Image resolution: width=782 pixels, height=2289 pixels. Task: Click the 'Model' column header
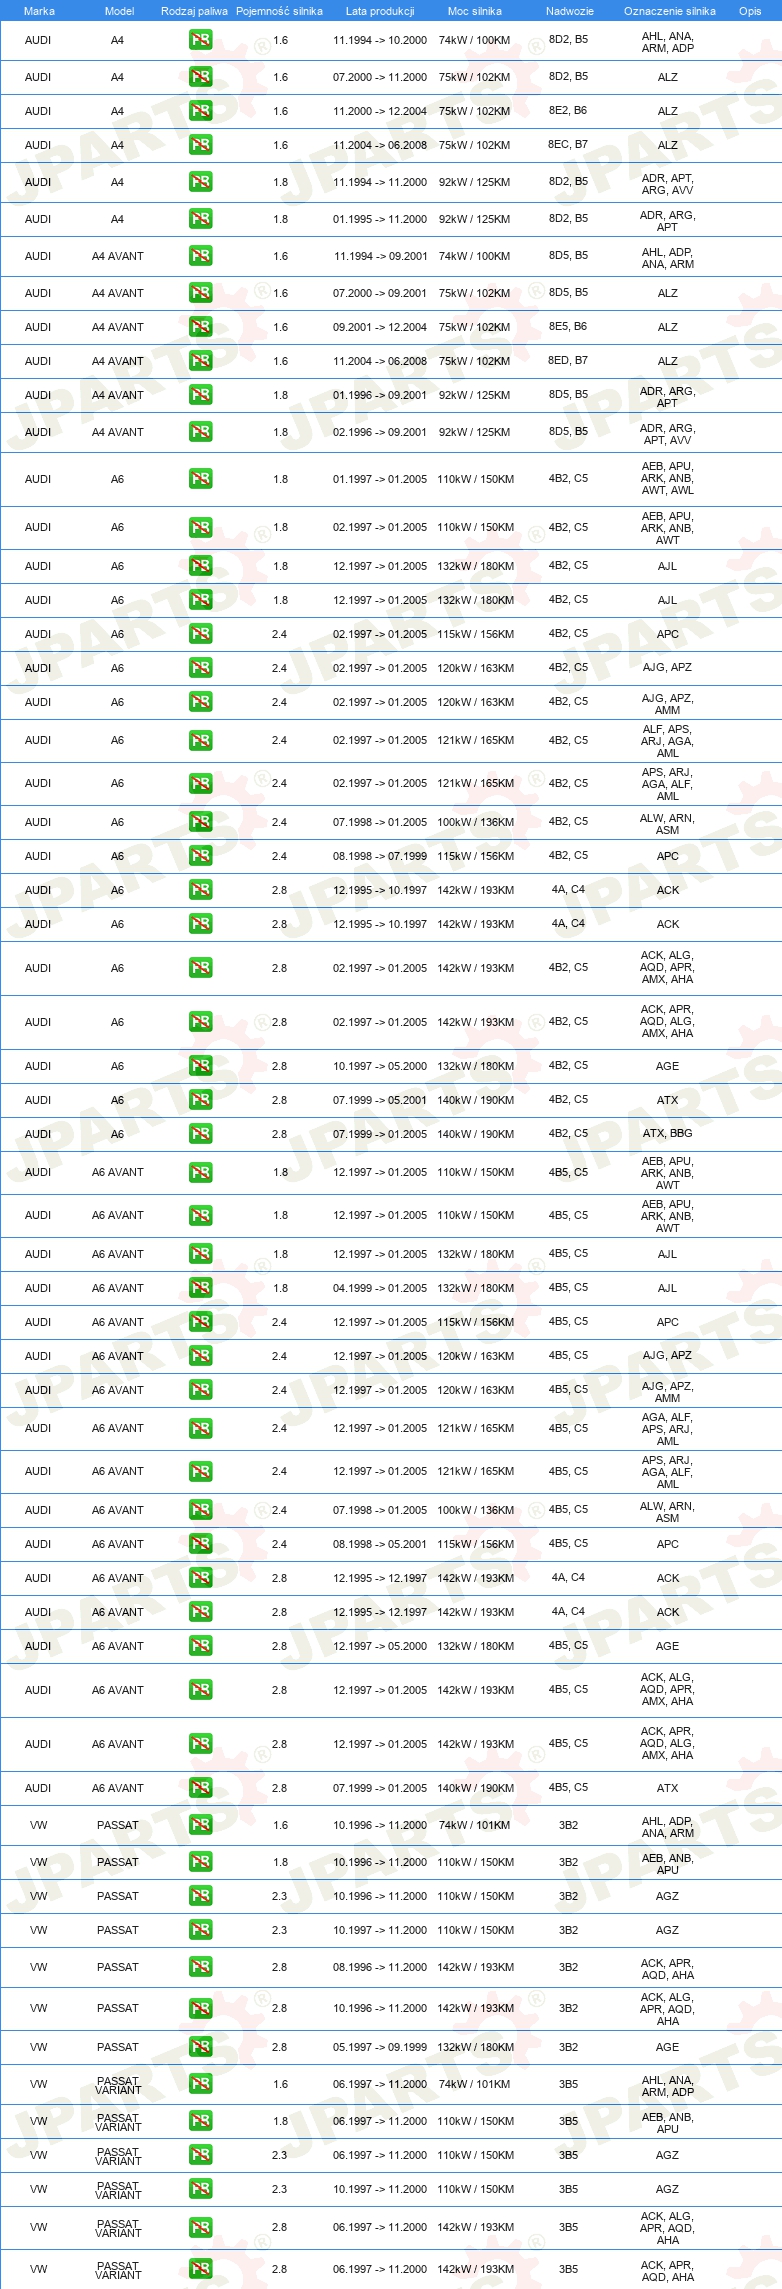[119, 11]
